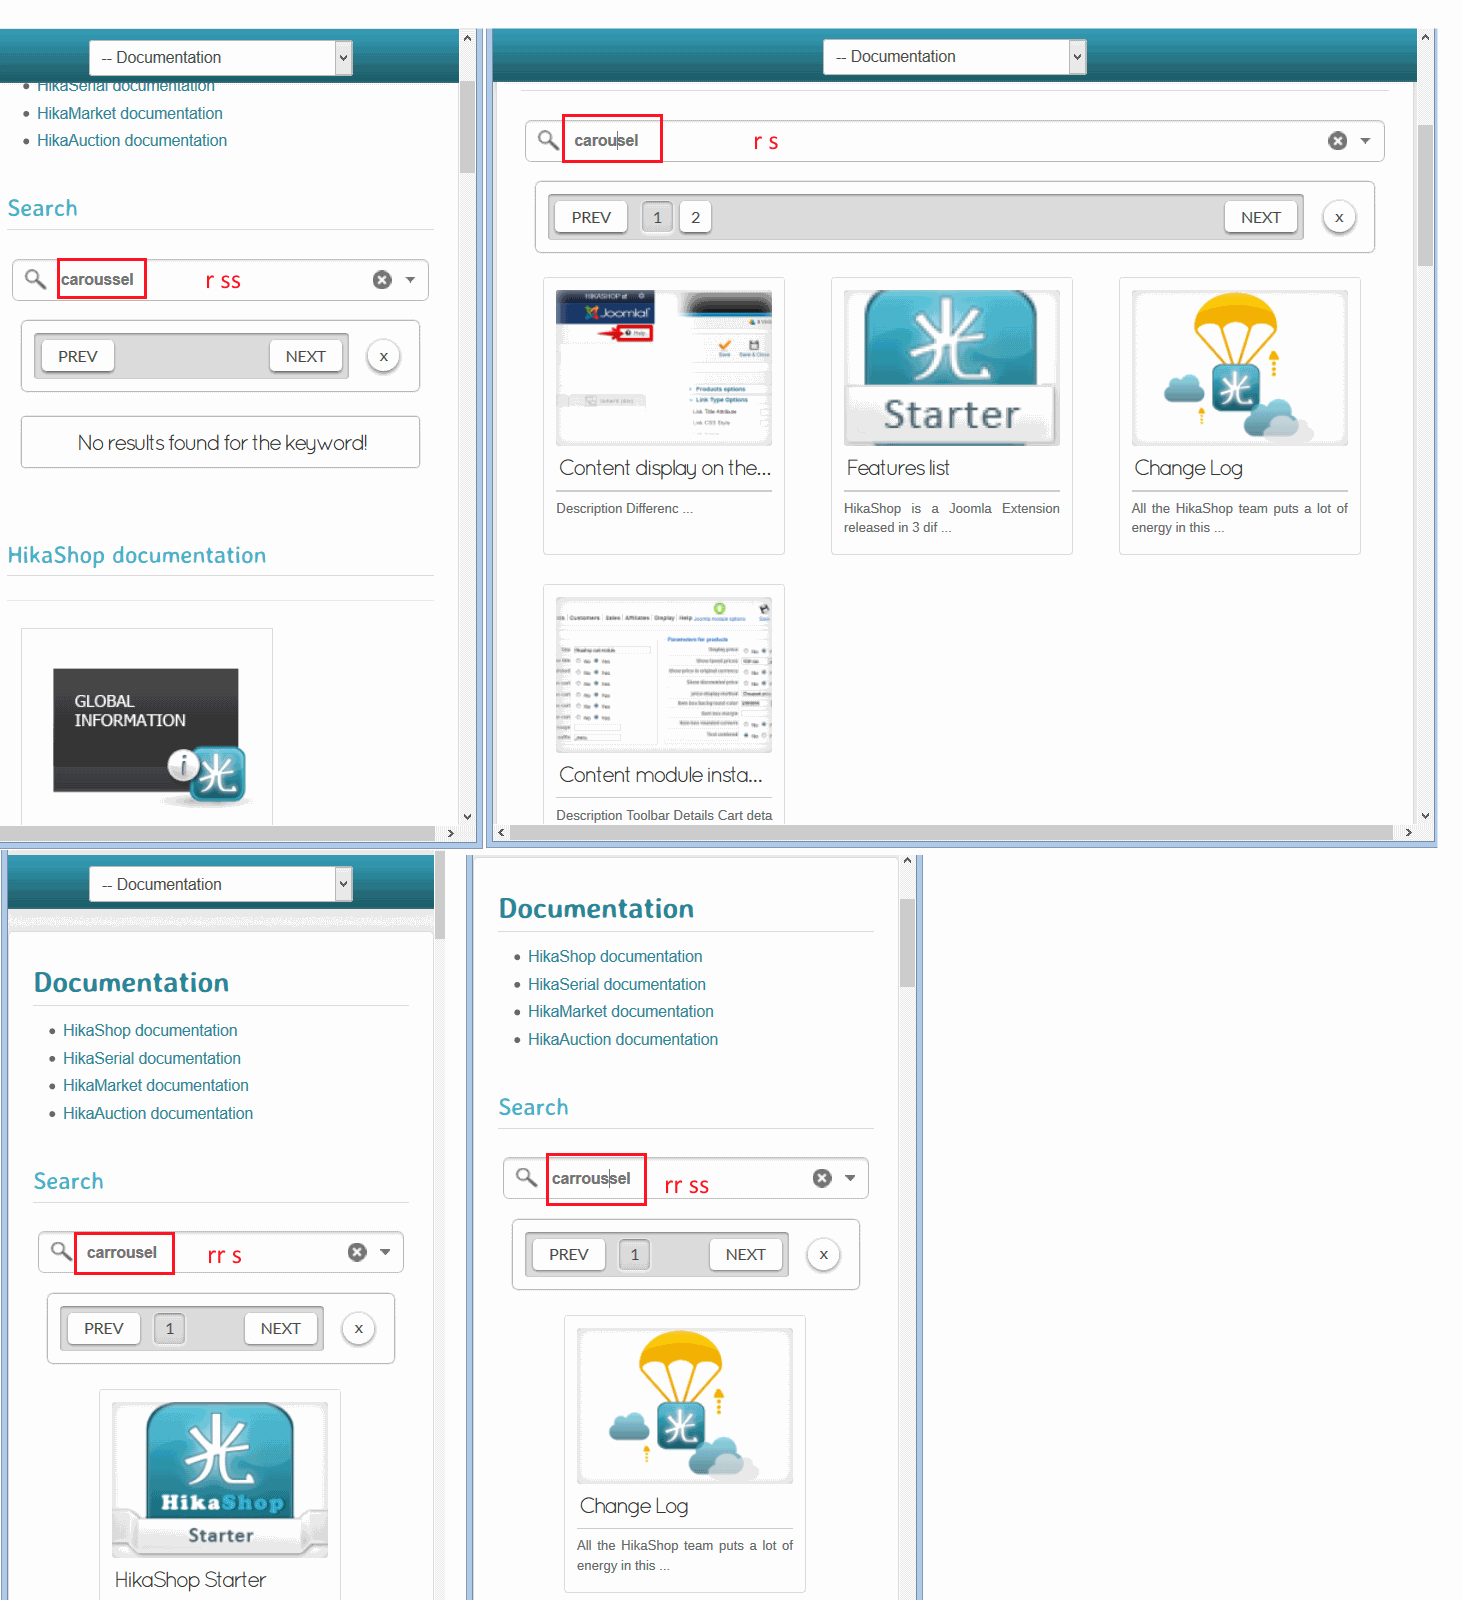Go to page 1 of the 'carousel' results
Image resolution: width=1463 pixels, height=1600 pixels.
tap(657, 217)
